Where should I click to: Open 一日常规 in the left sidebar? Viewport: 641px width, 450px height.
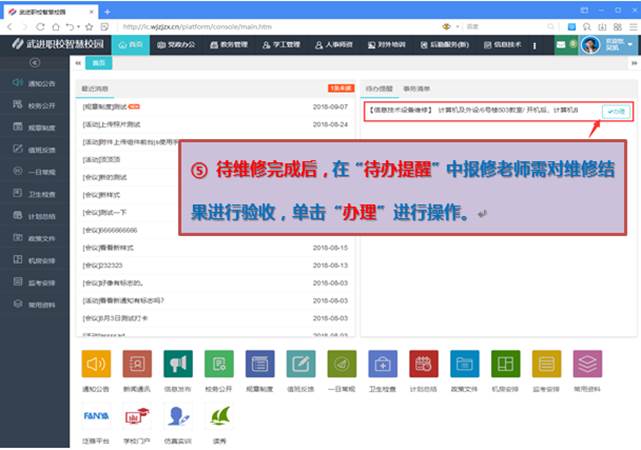pos(34,172)
